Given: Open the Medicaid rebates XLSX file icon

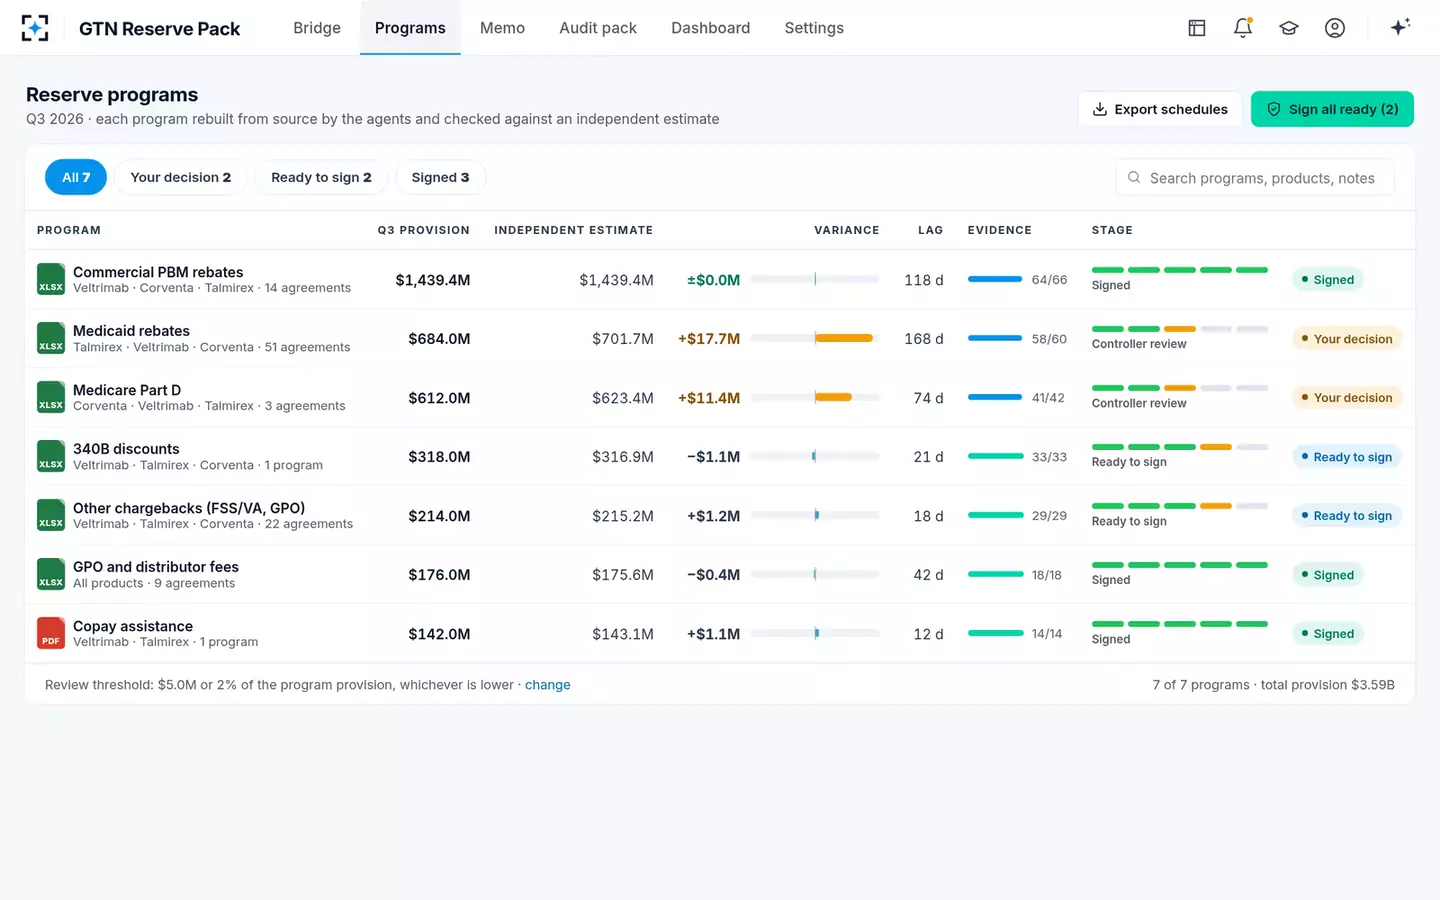Looking at the screenshot, I should pos(51,338).
